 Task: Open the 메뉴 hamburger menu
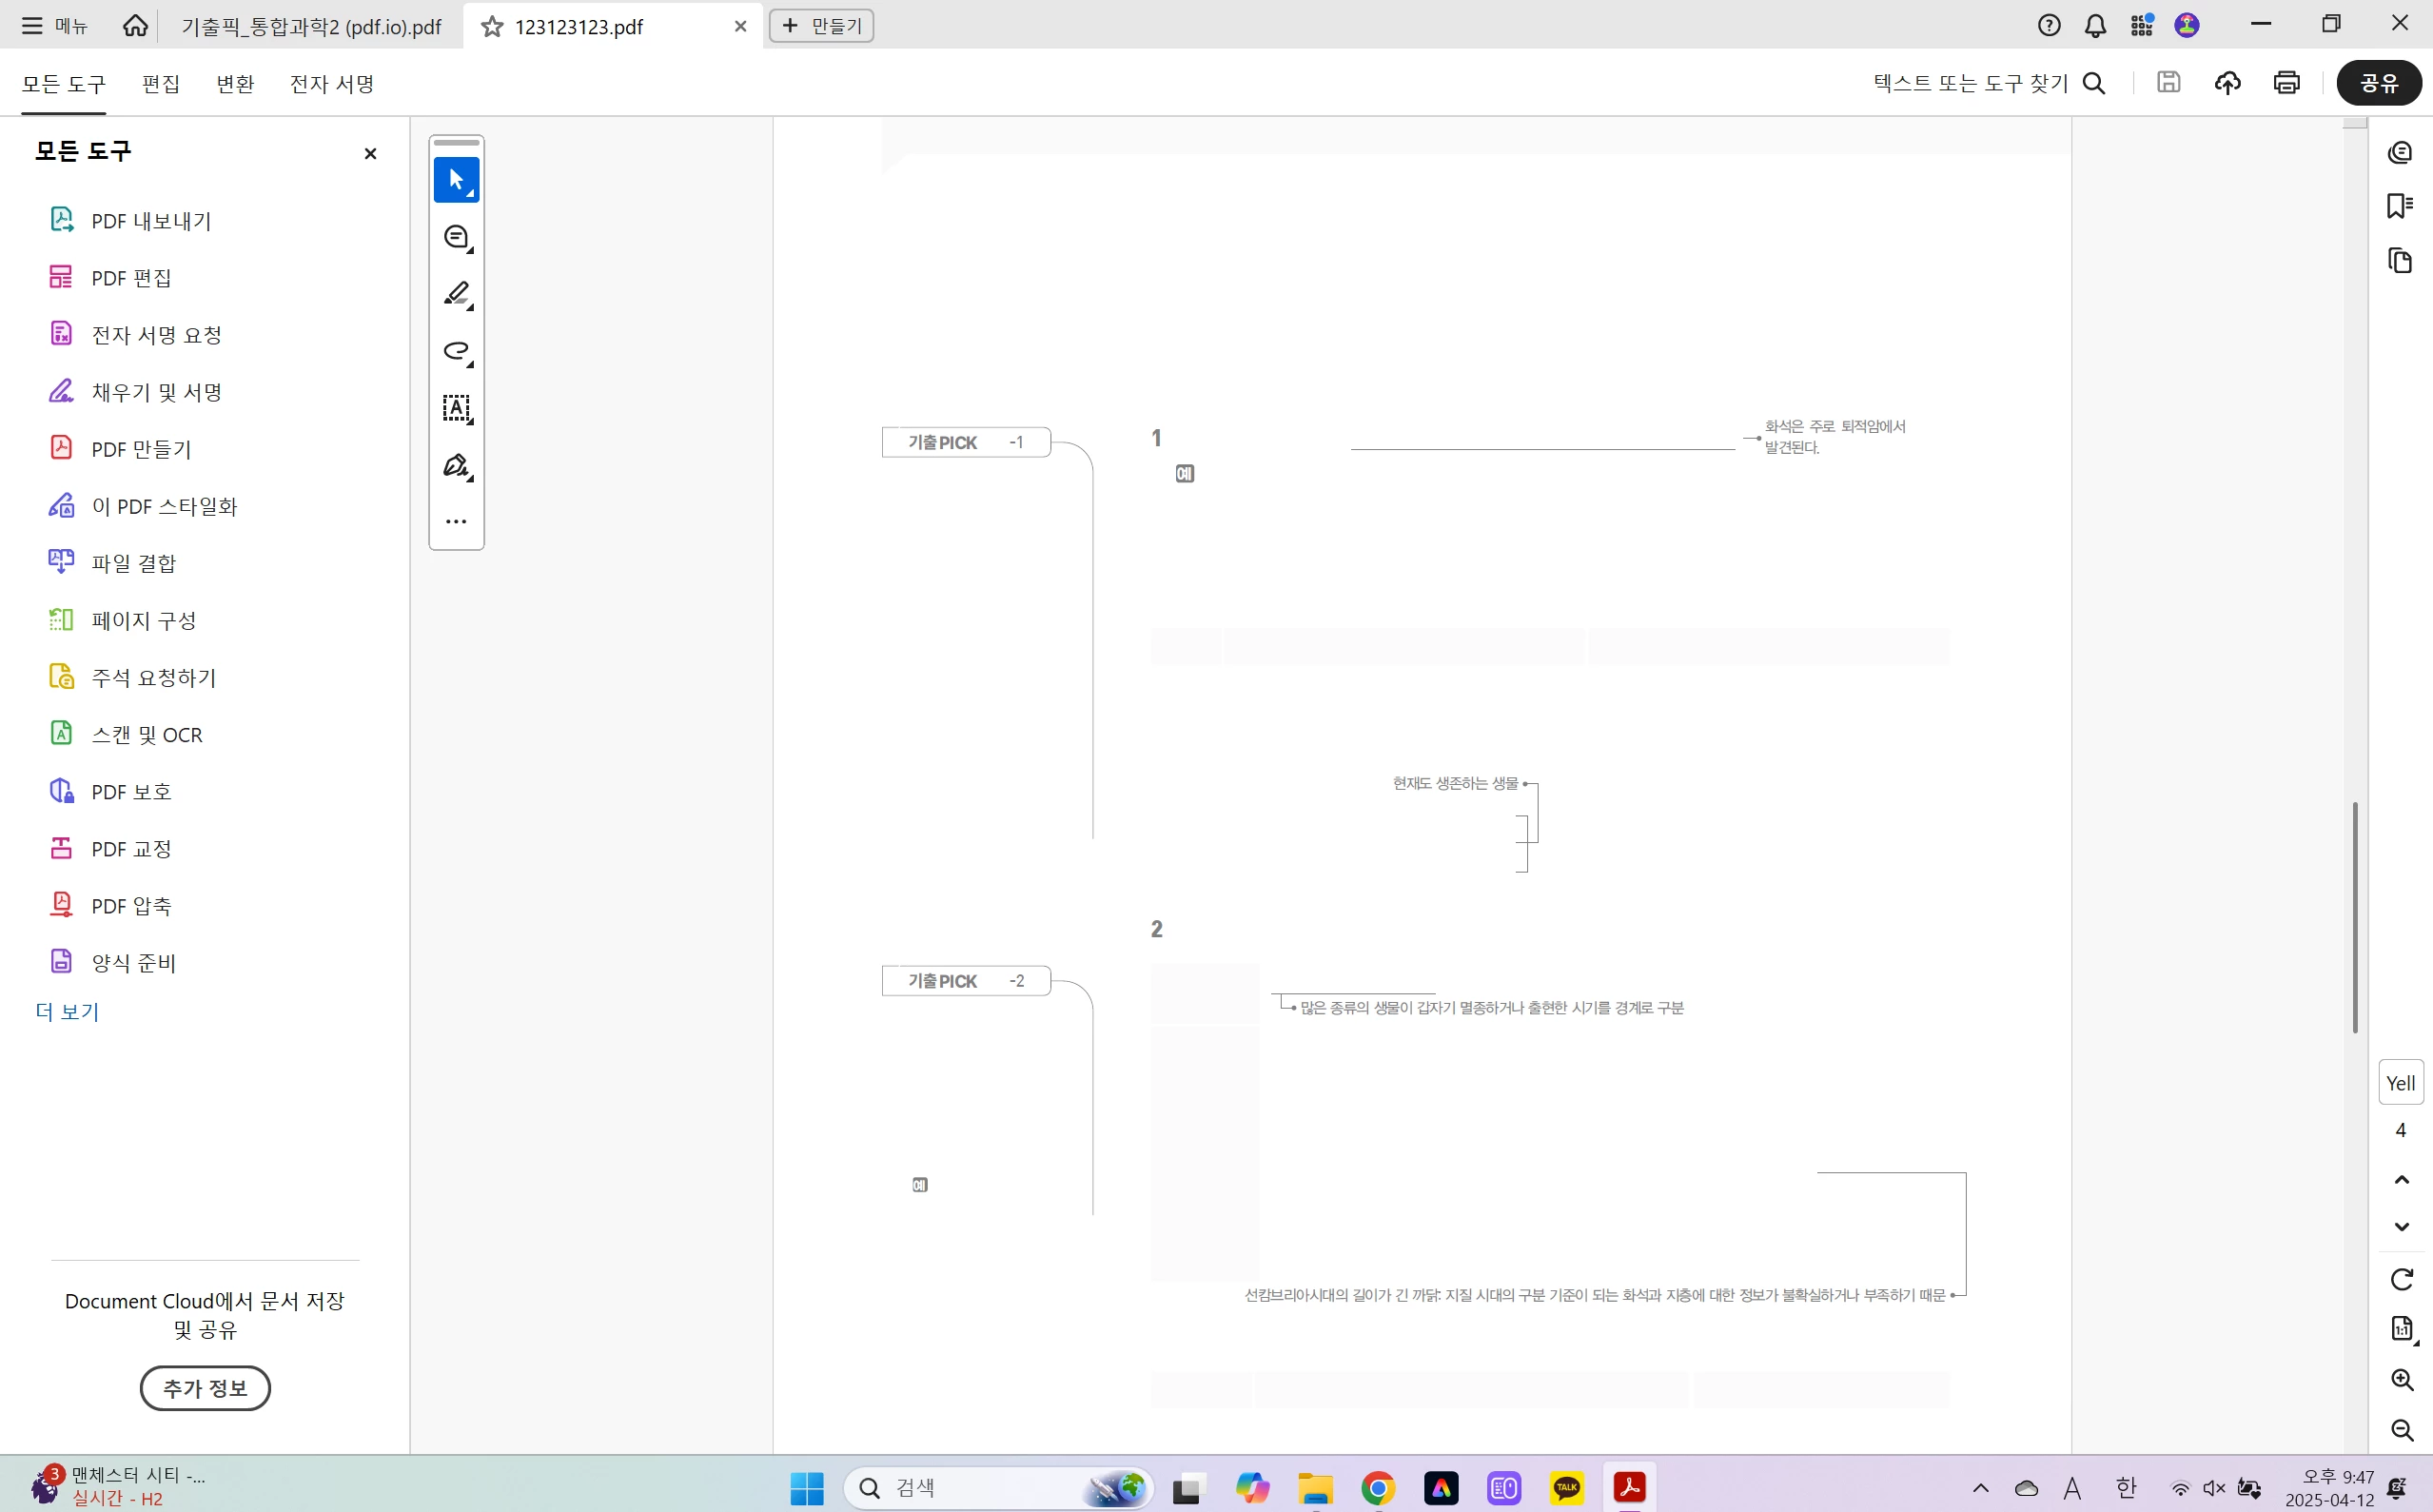54,26
